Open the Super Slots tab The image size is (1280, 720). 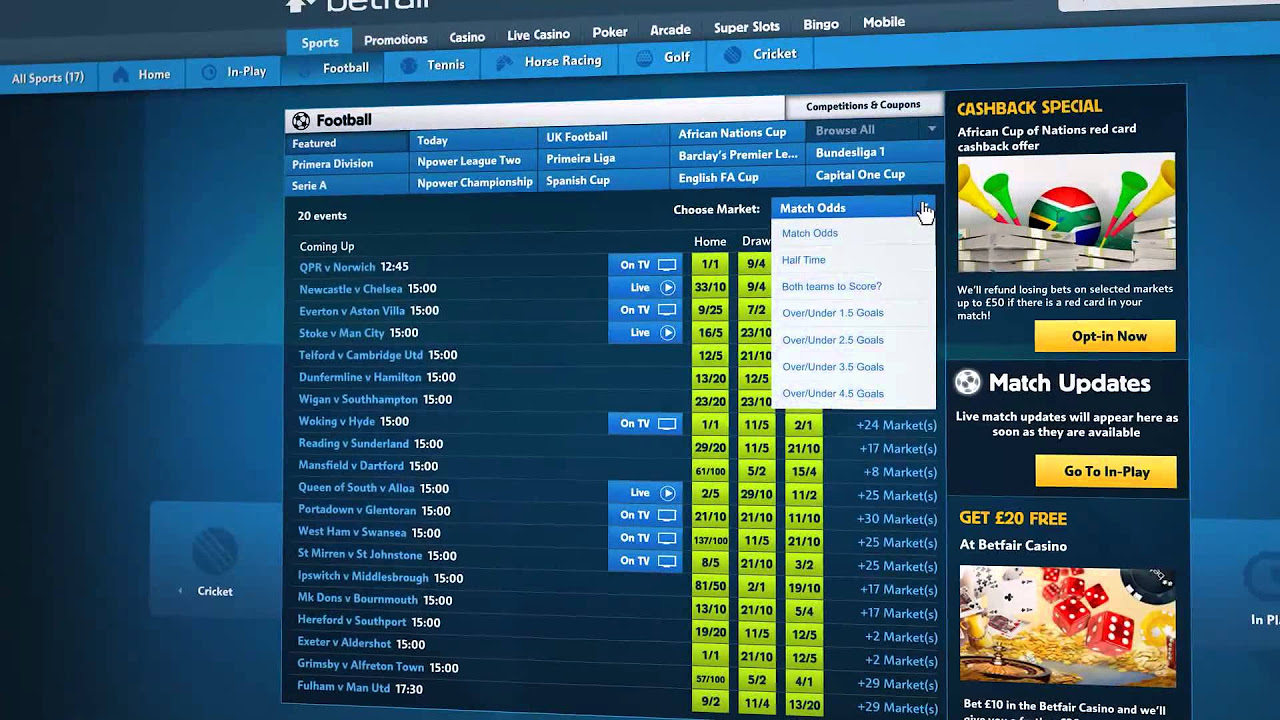pos(747,27)
